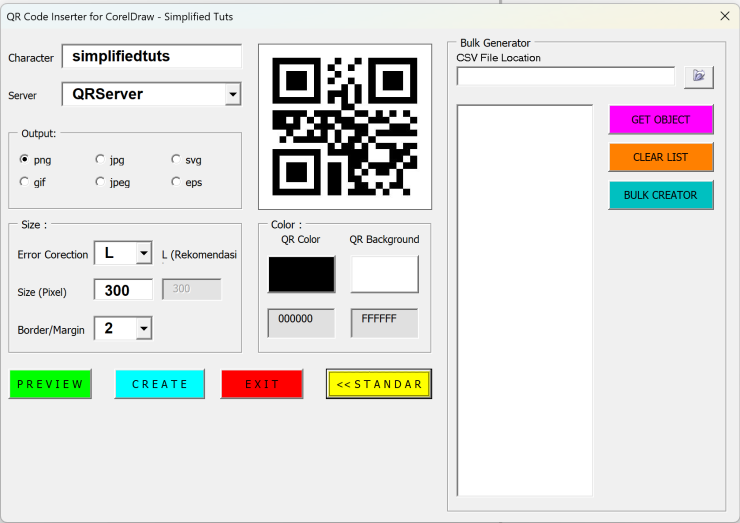The height and width of the screenshot is (523, 740).
Task: Pick the black QR Color swatch
Action: pyautogui.click(x=302, y=274)
